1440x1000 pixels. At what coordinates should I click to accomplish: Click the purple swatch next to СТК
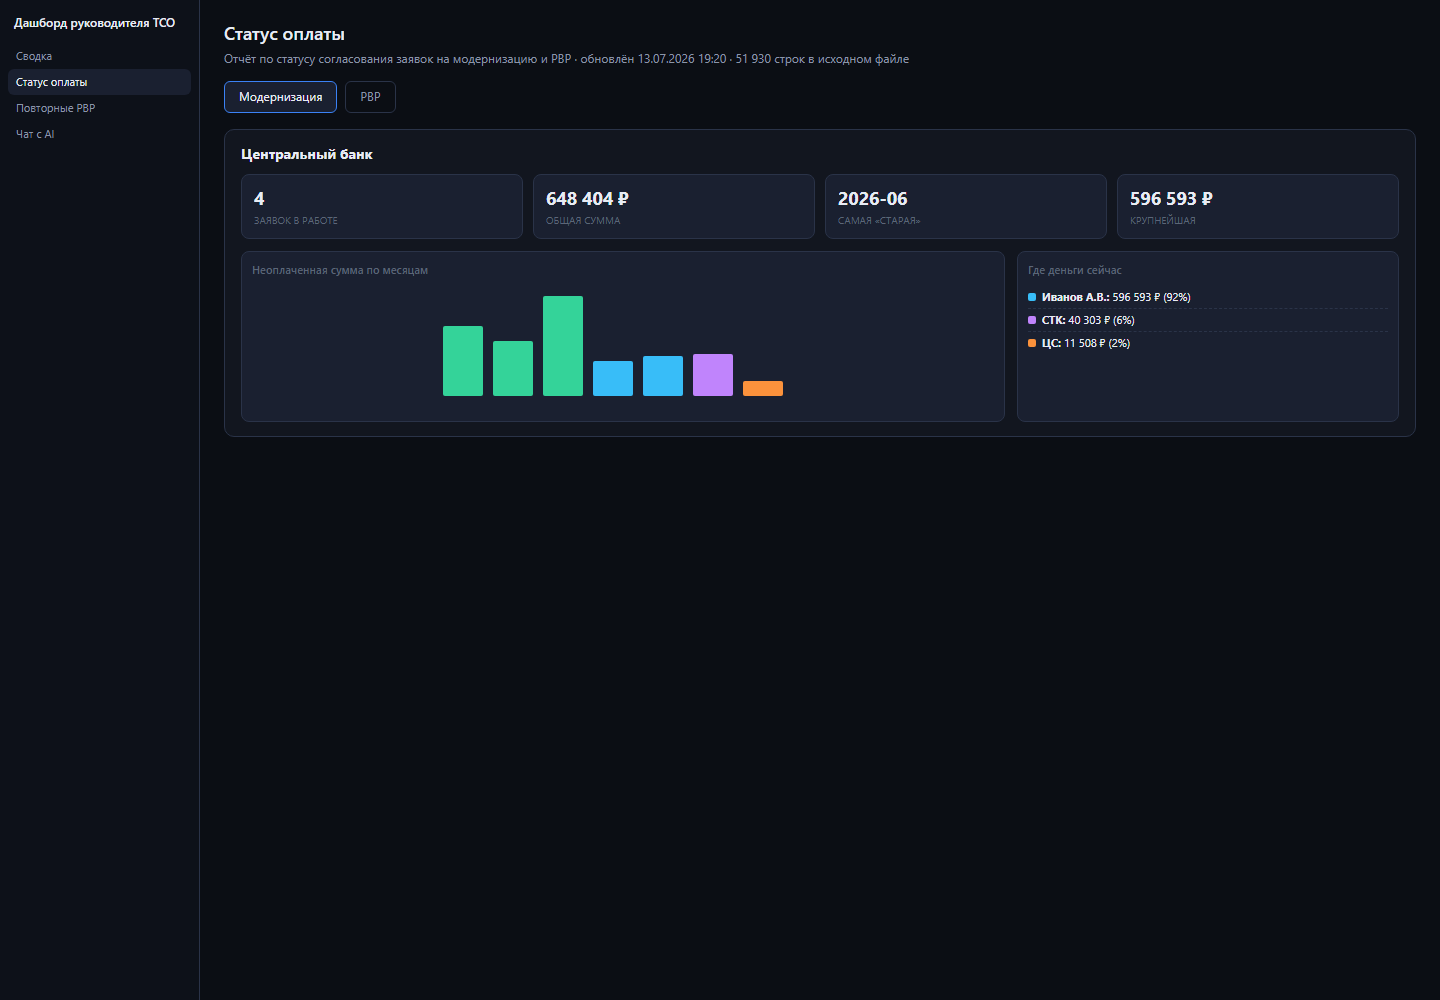tap(1032, 320)
